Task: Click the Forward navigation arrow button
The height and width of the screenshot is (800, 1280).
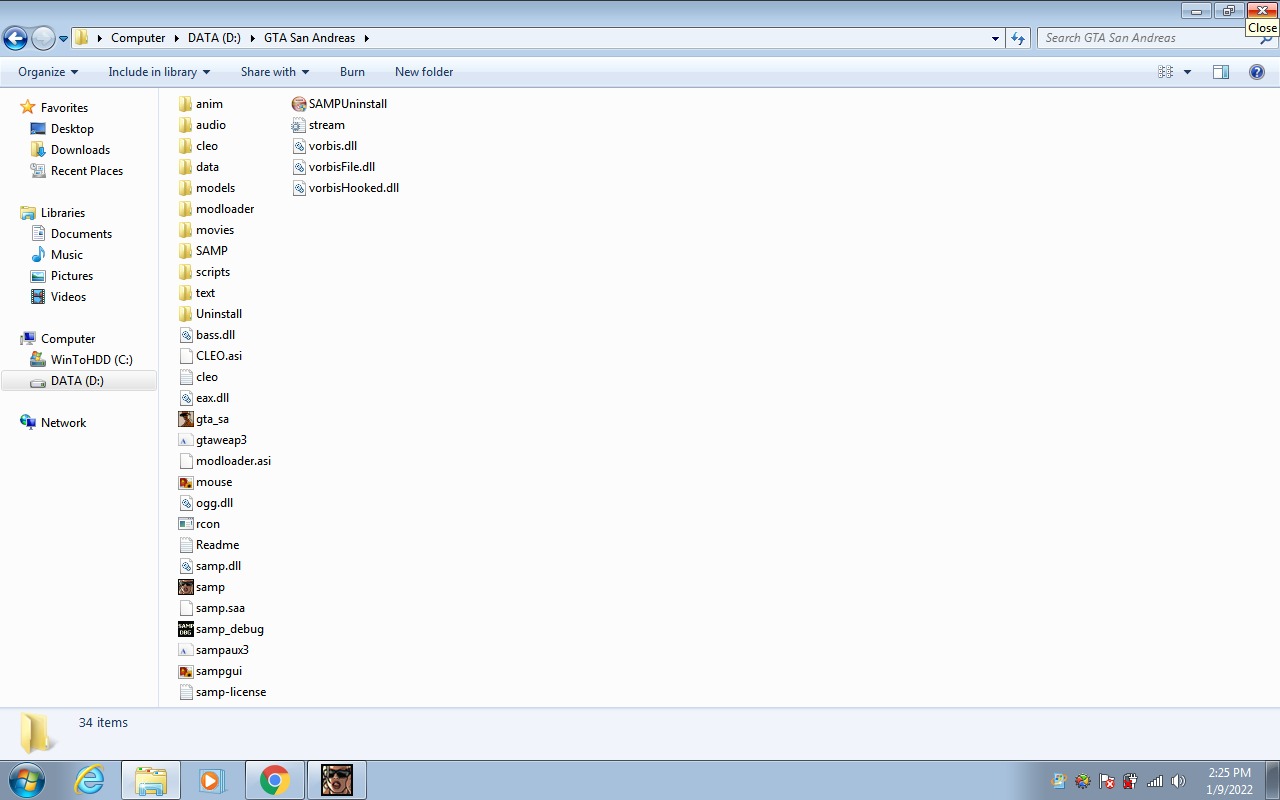Action: (43, 38)
